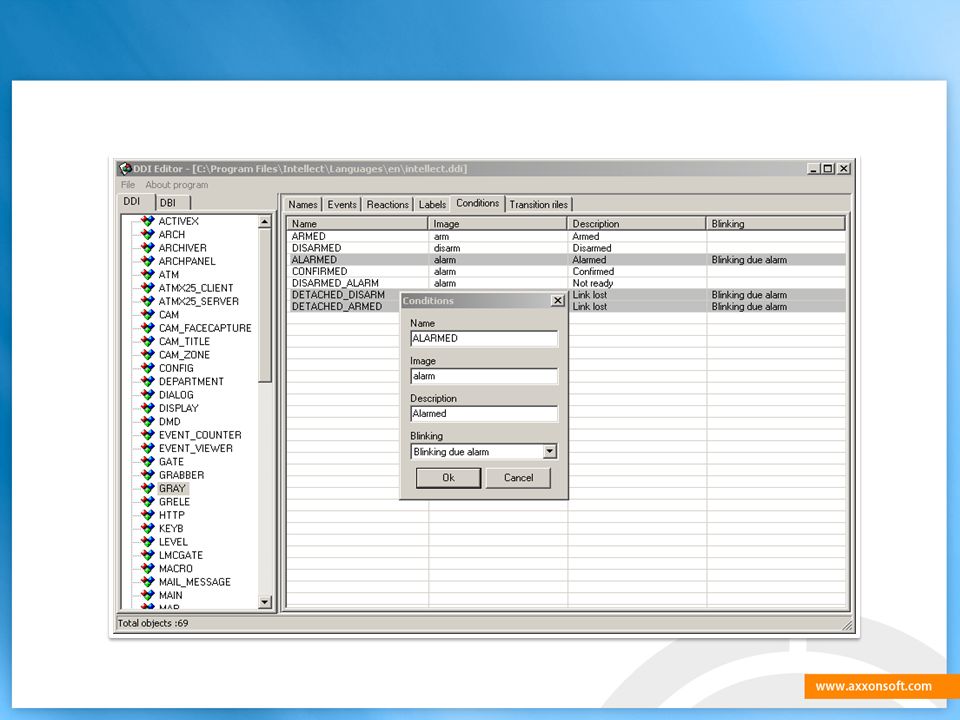This screenshot has height=720, width=960.
Task: Select LMCGATE in the object tree
Action: point(181,555)
